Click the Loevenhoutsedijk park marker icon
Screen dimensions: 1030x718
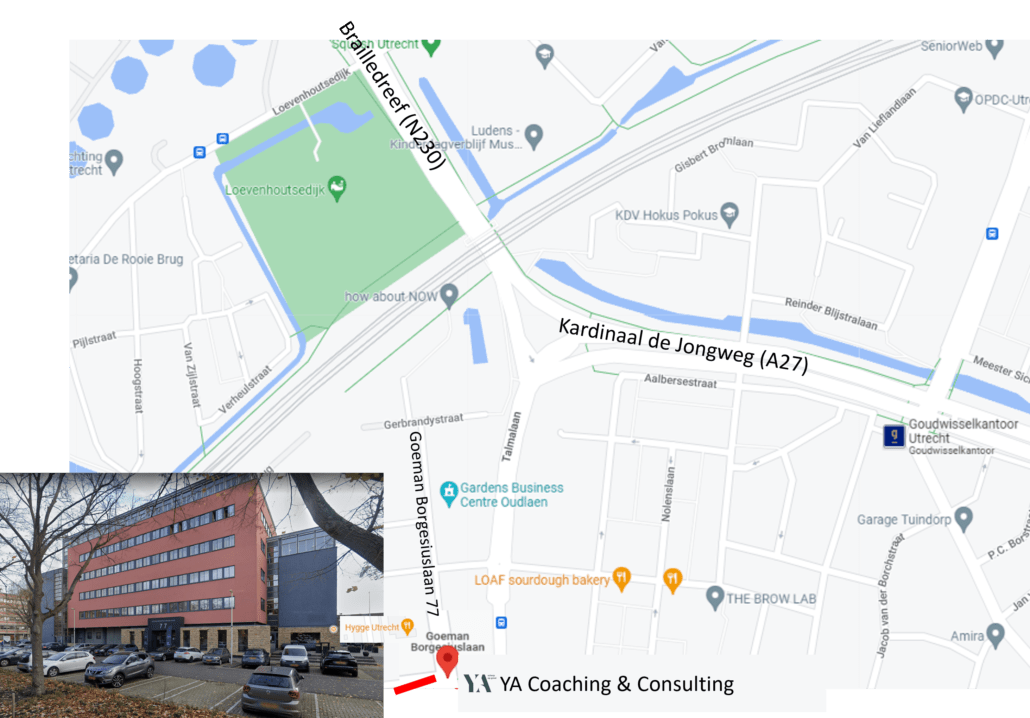(x=337, y=189)
